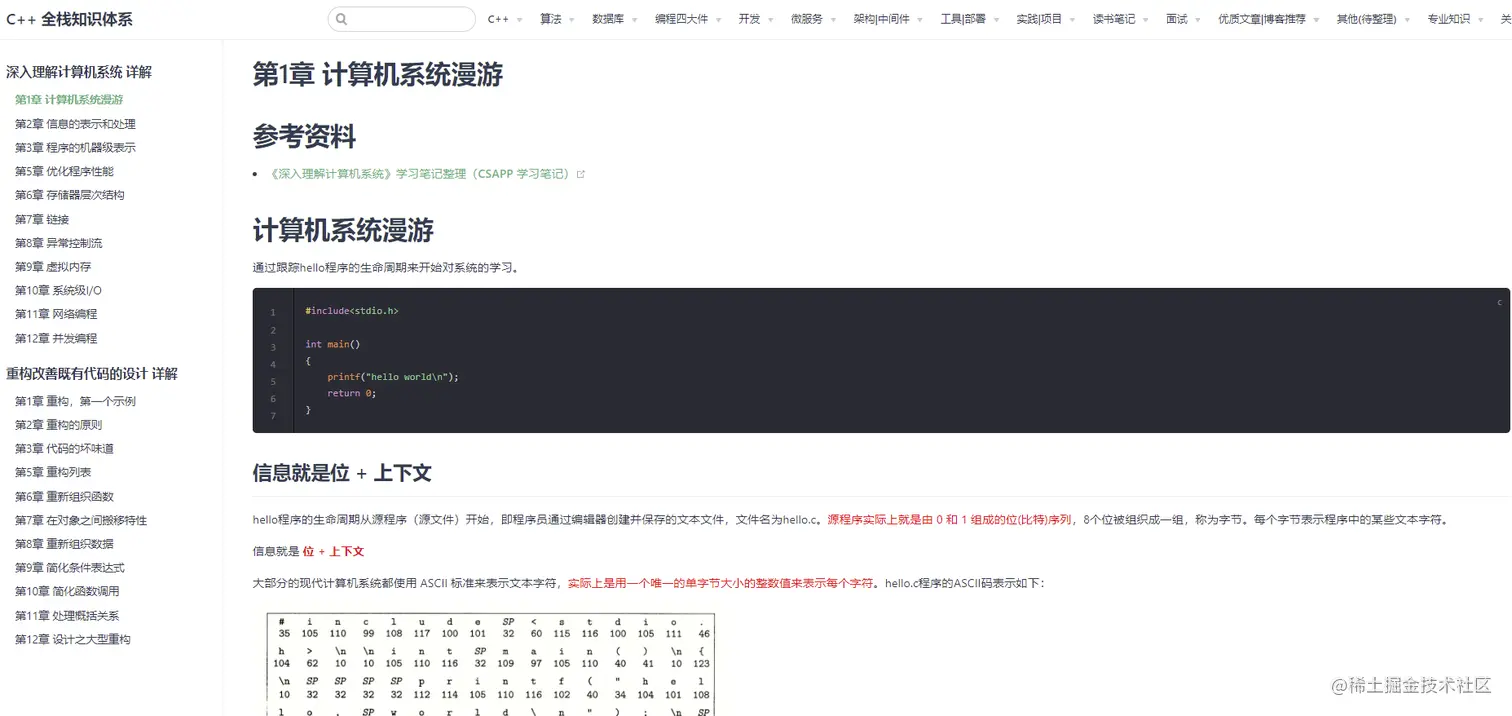Screen dimensions: 1512x716
Task: Click the search magnifier icon
Action: click(x=342, y=18)
